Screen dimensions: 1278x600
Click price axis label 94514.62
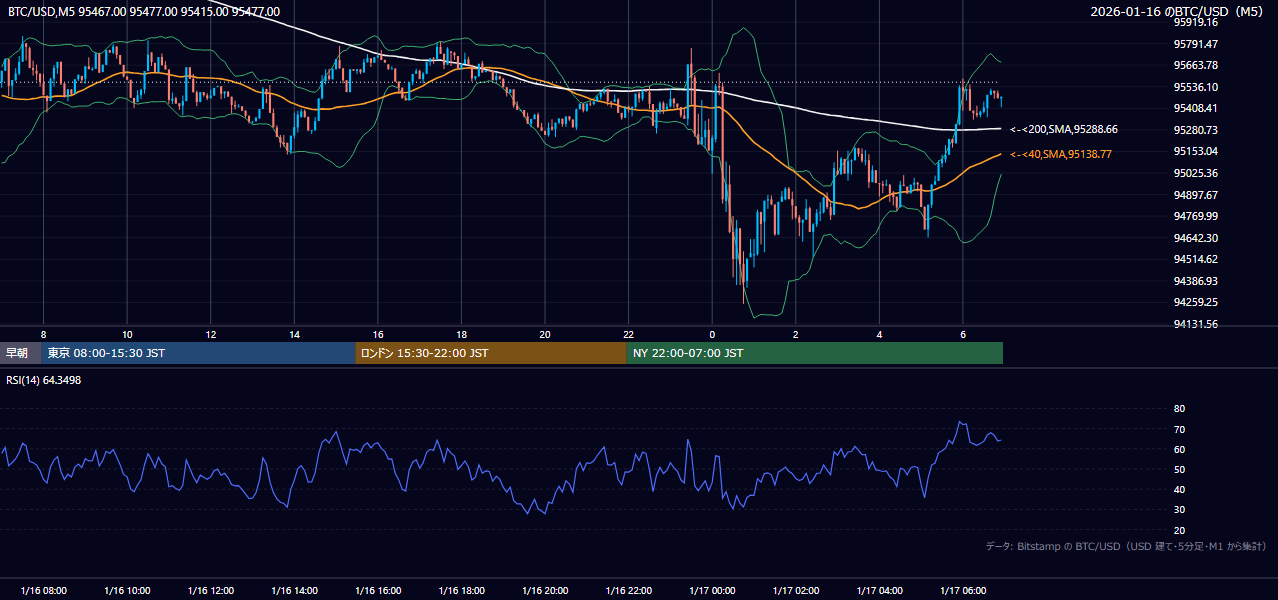(x=1196, y=259)
